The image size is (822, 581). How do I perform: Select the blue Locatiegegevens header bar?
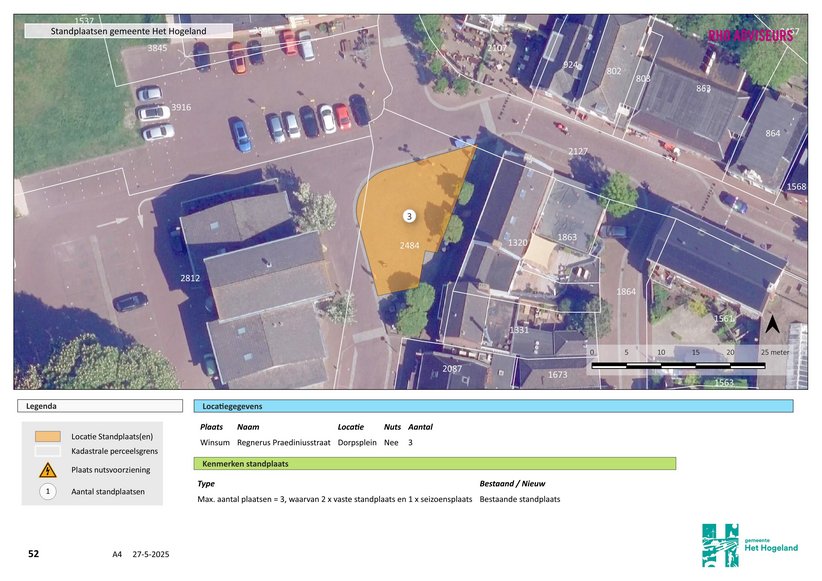pyautogui.click(x=493, y=406)
